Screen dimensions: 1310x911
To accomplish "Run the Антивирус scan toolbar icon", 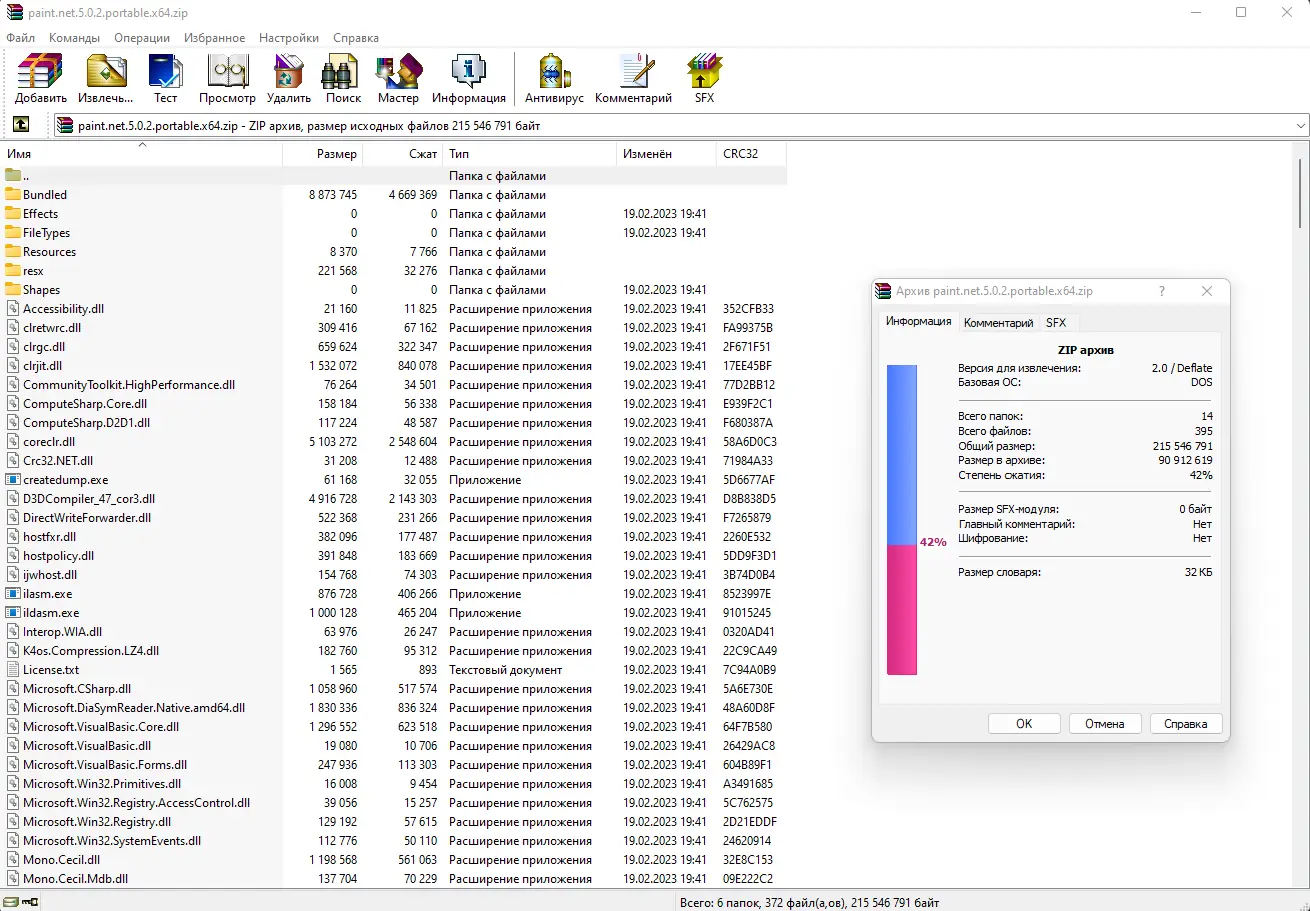I will (554, 72).
